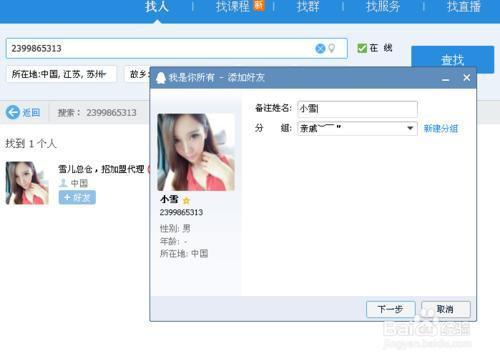Click the 取消 cancel button
The height and width of the screenshot is (361, 500).
click(x=446, y=309)
